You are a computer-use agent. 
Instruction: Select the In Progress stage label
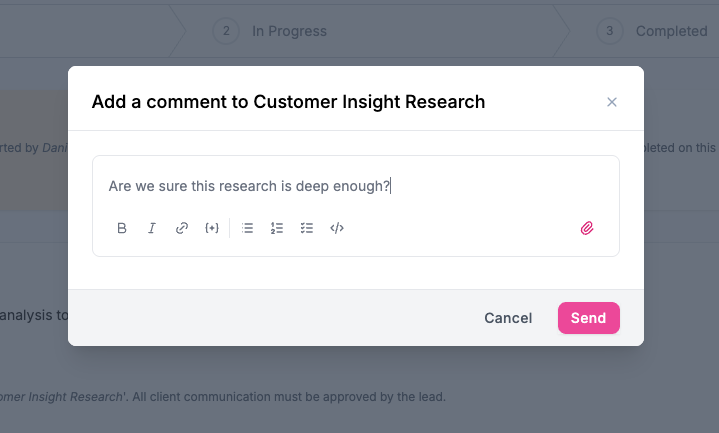(x=289, y=31)
